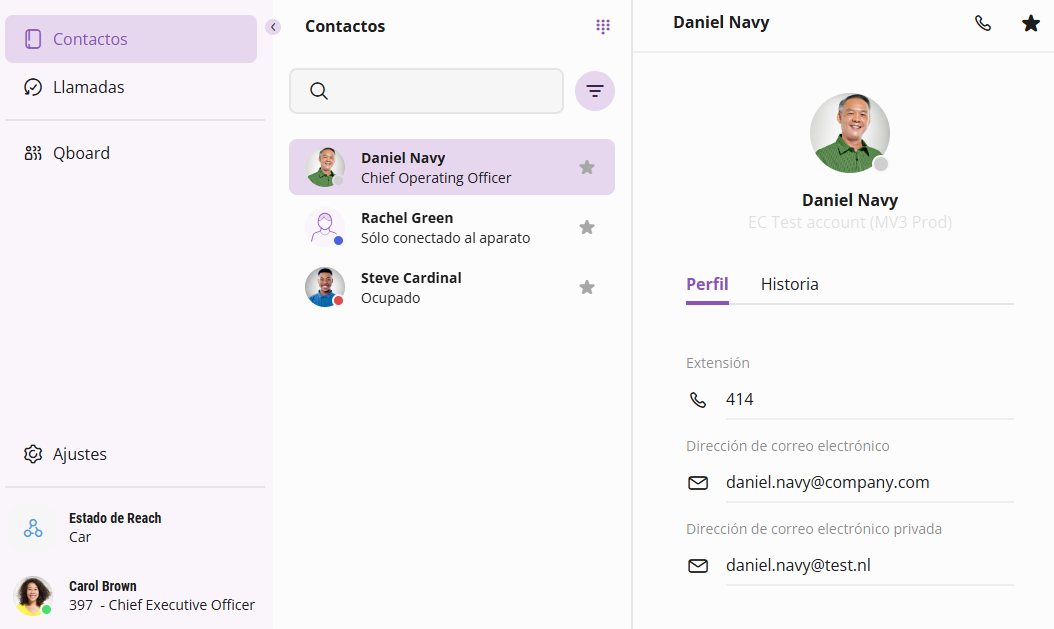Toggle favorite star for Rachel Green
1054x629 pixels.
coord(587,227)
